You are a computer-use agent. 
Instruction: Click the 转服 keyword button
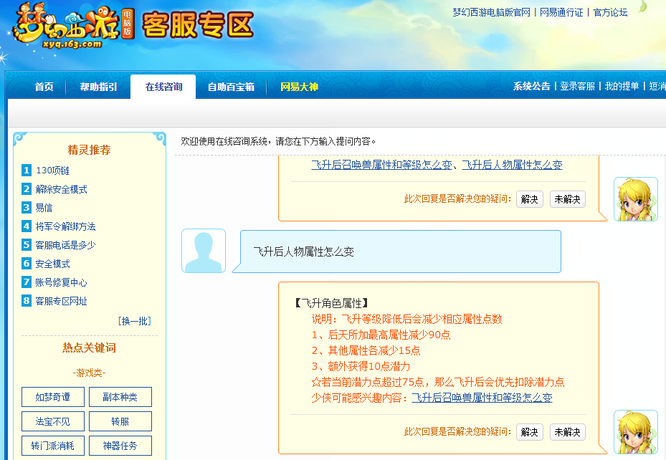[x=120, y=421]
